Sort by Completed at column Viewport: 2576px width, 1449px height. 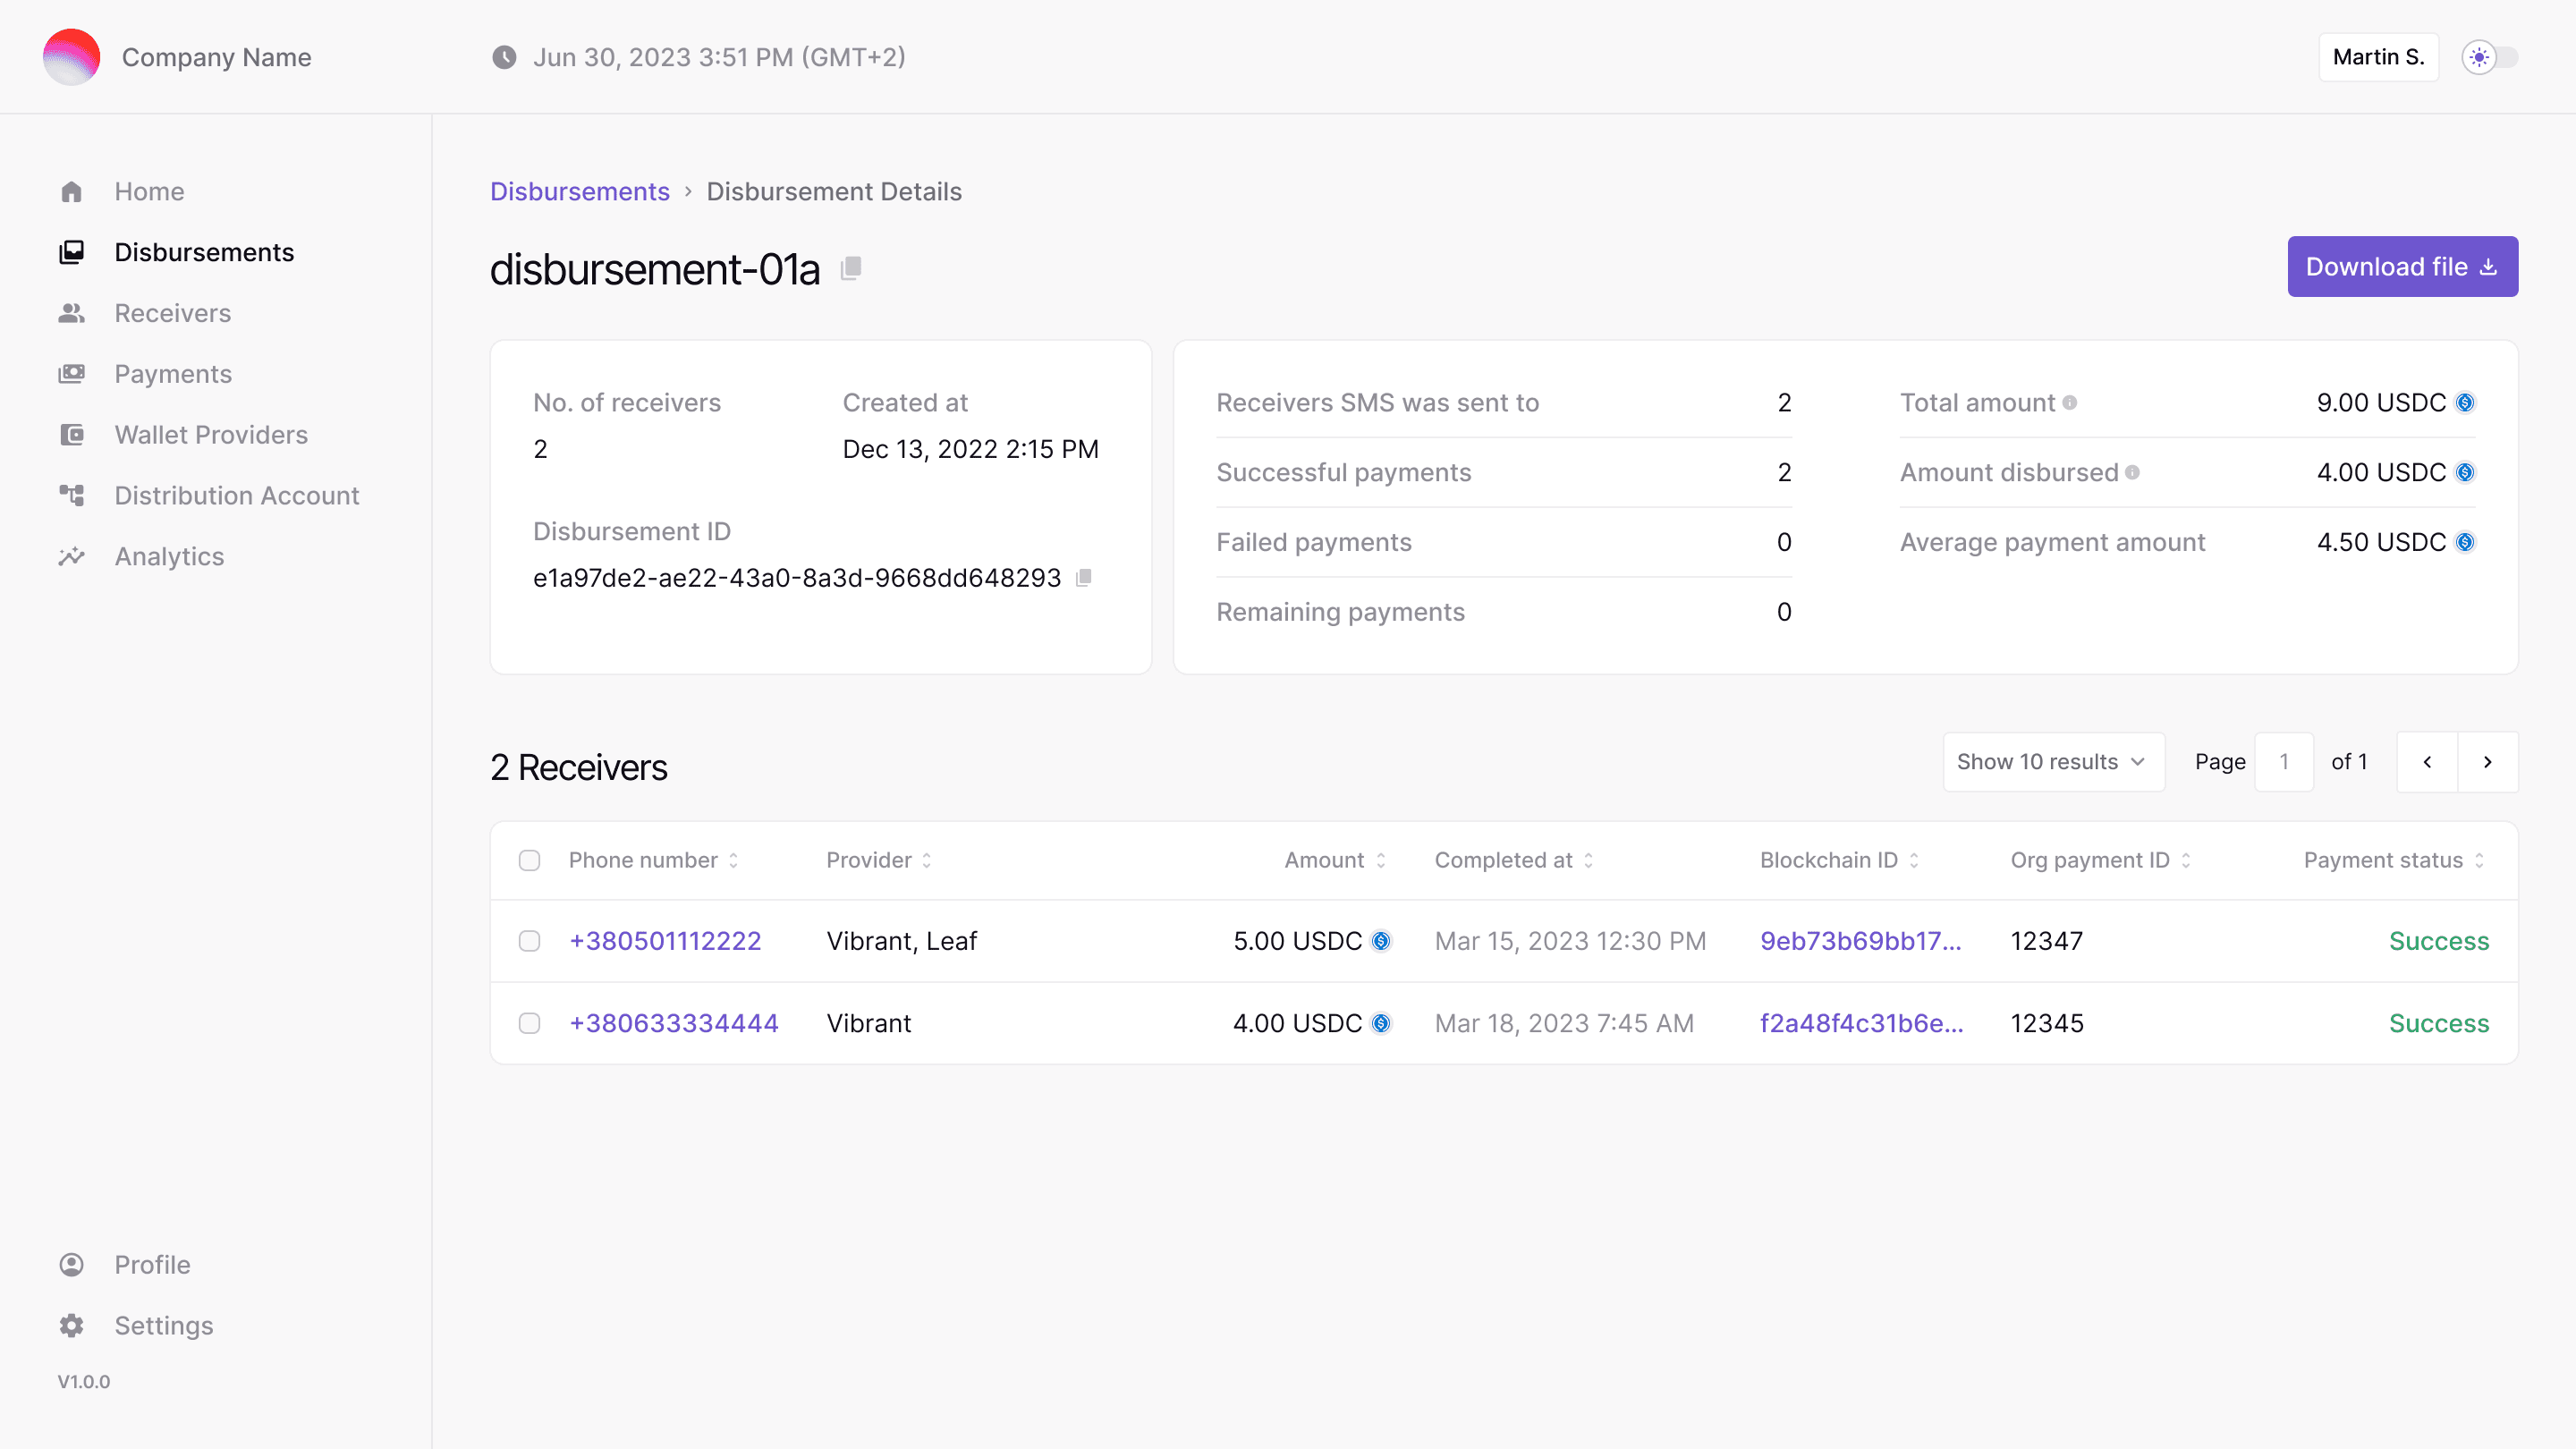coord(1514,860)
